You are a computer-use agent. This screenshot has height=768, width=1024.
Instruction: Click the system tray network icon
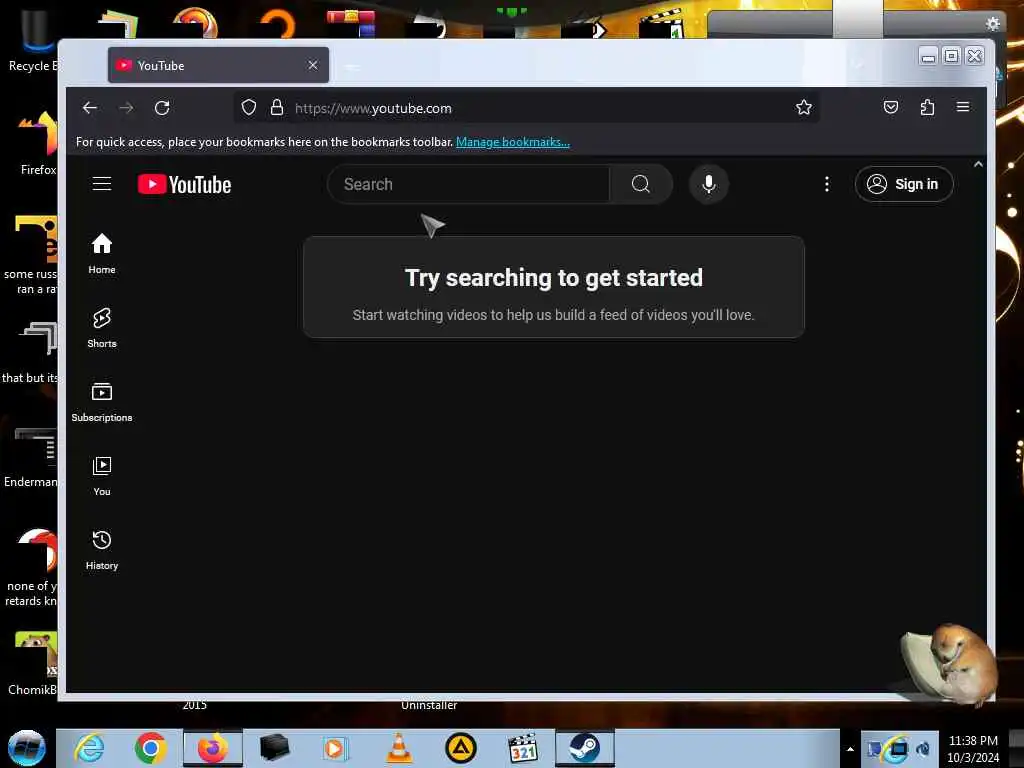(897, 749)
